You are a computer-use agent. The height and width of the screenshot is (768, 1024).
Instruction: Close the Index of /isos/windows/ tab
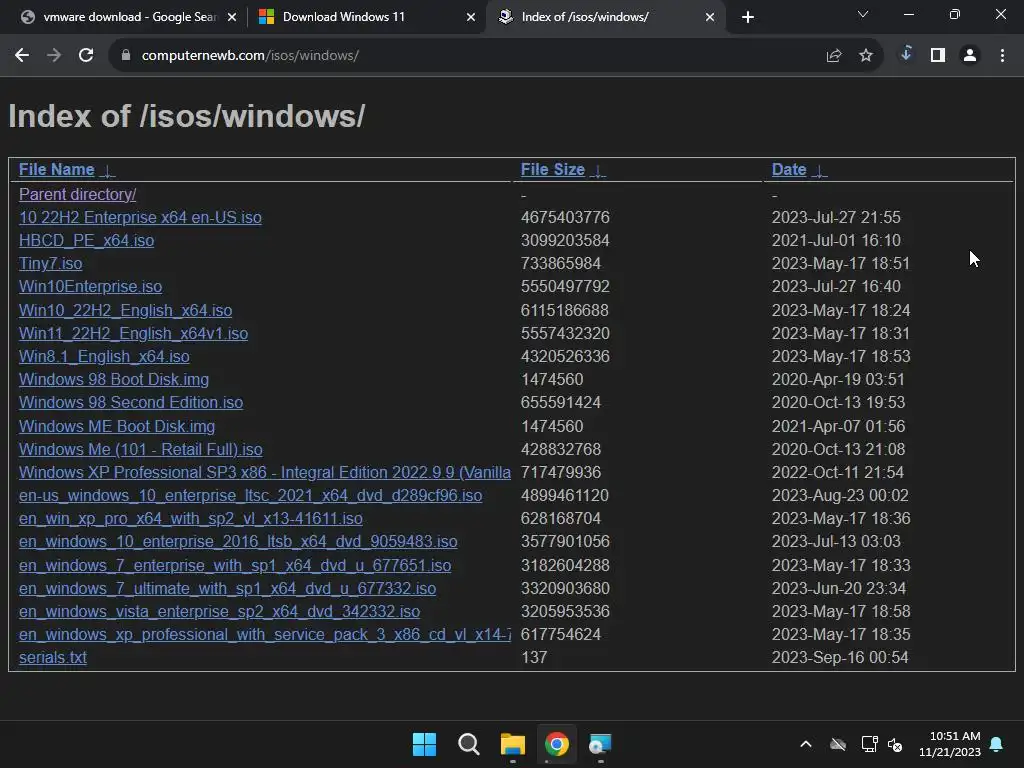(710, 17)
